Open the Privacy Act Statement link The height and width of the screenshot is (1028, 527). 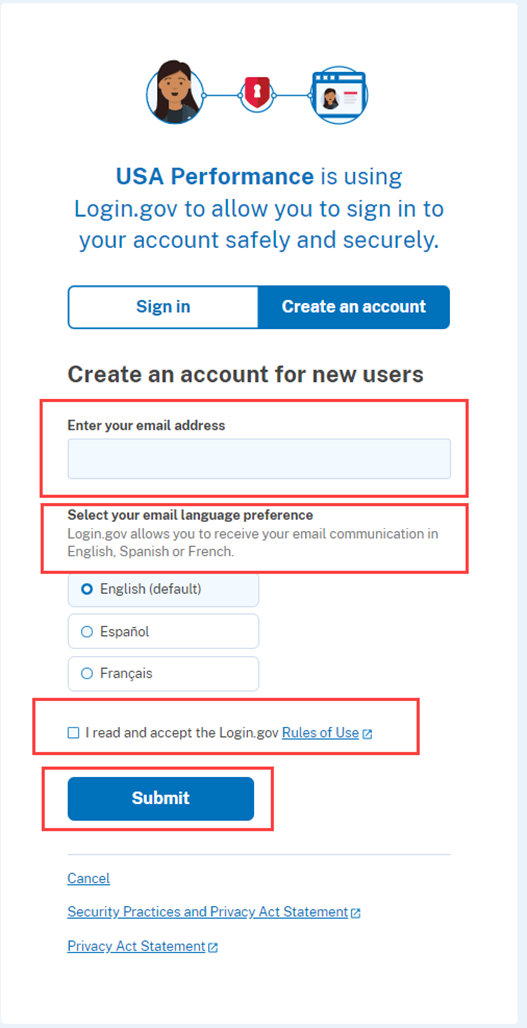(x=136, y=946)
